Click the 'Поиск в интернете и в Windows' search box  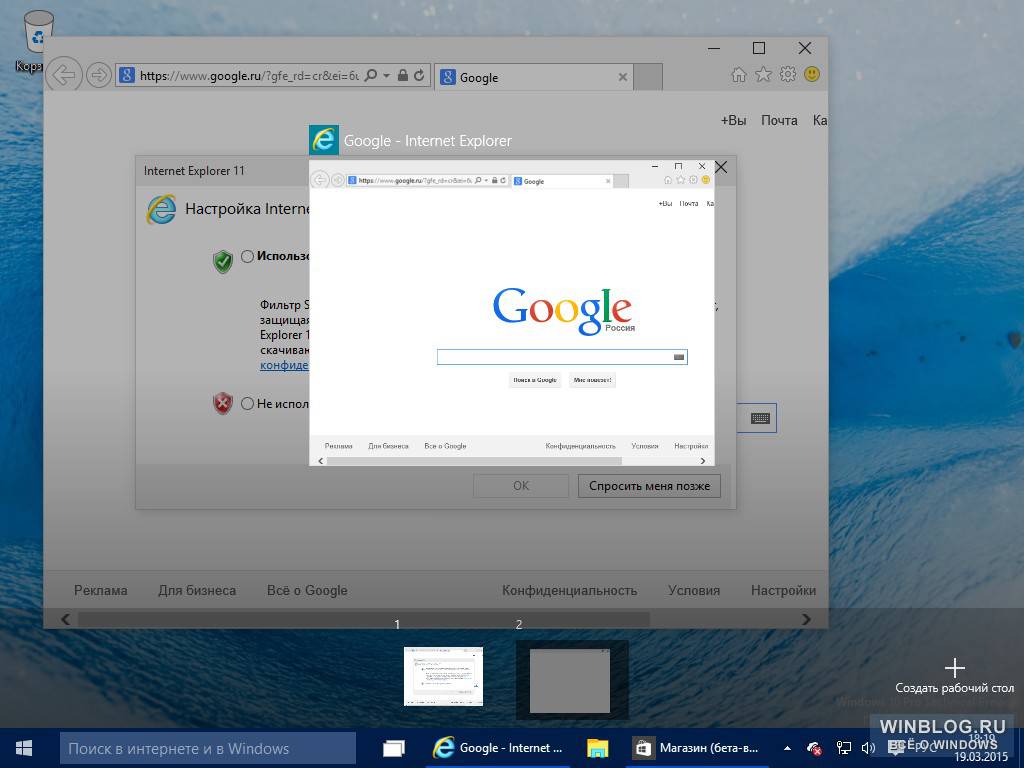click(208, 748)
